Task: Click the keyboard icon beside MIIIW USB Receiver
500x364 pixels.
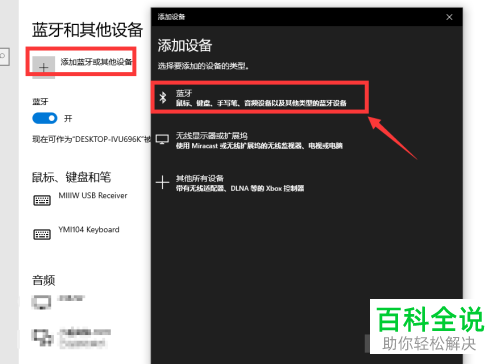Action: point(42,200)
